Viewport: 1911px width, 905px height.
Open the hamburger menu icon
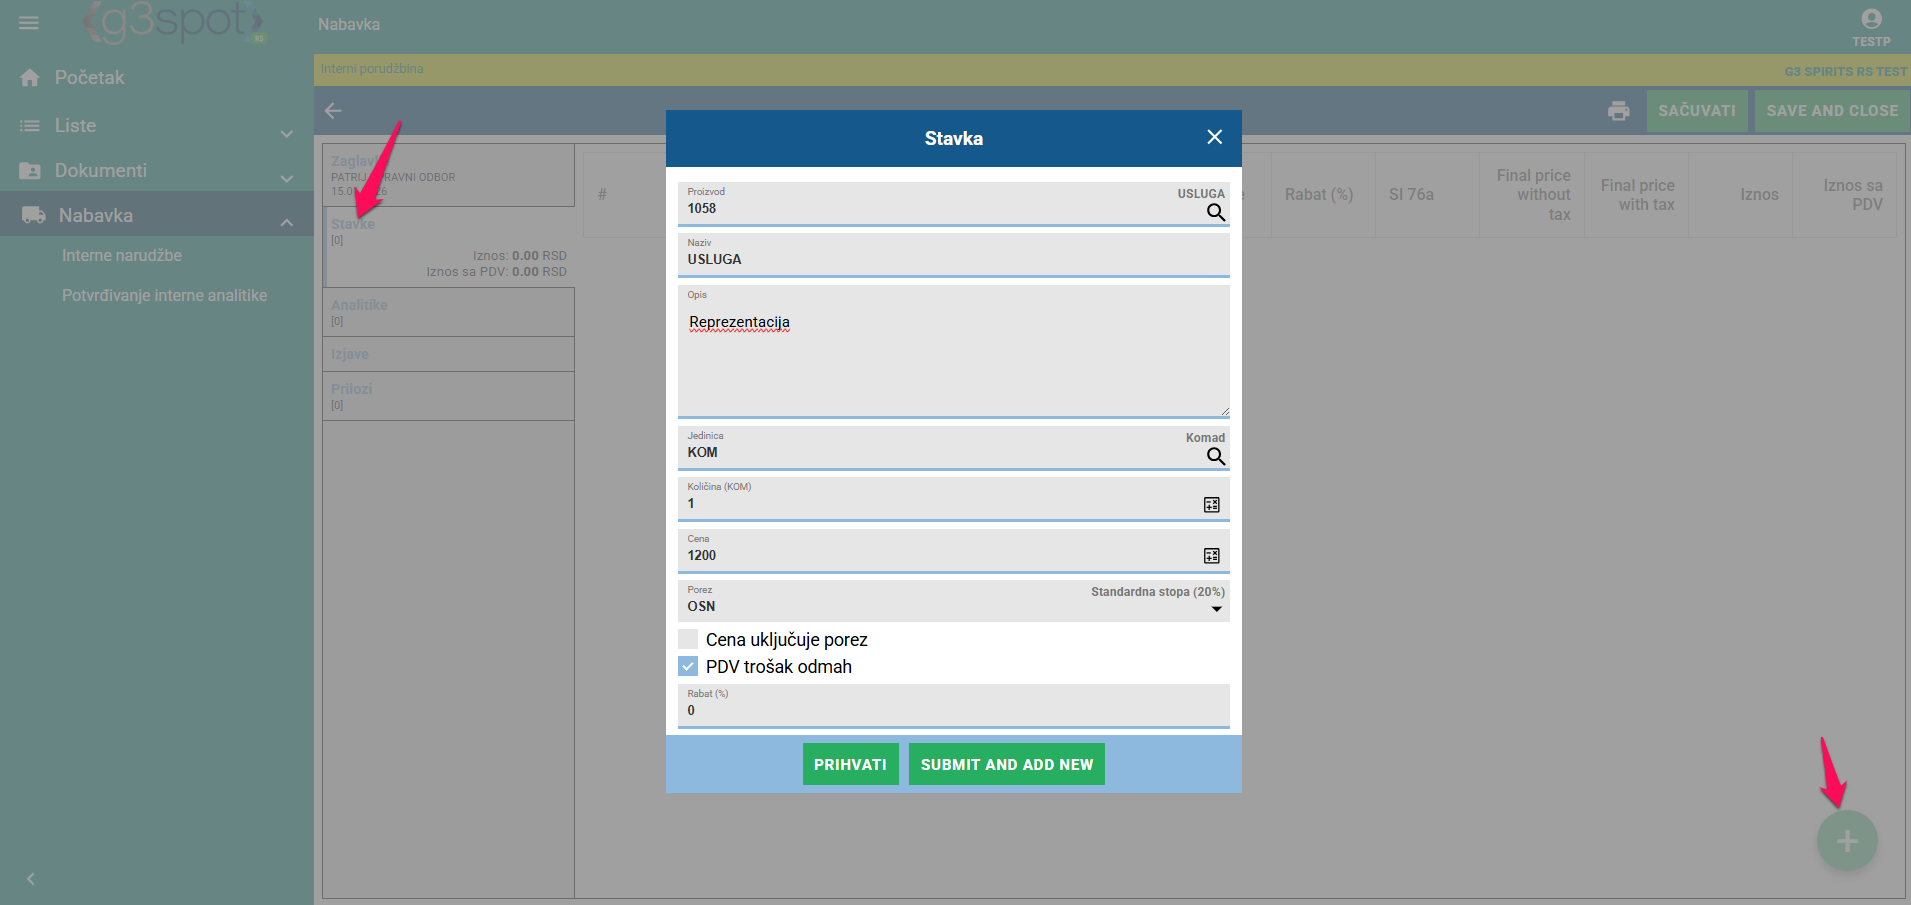pyautogui.click(x=29, y=23)
